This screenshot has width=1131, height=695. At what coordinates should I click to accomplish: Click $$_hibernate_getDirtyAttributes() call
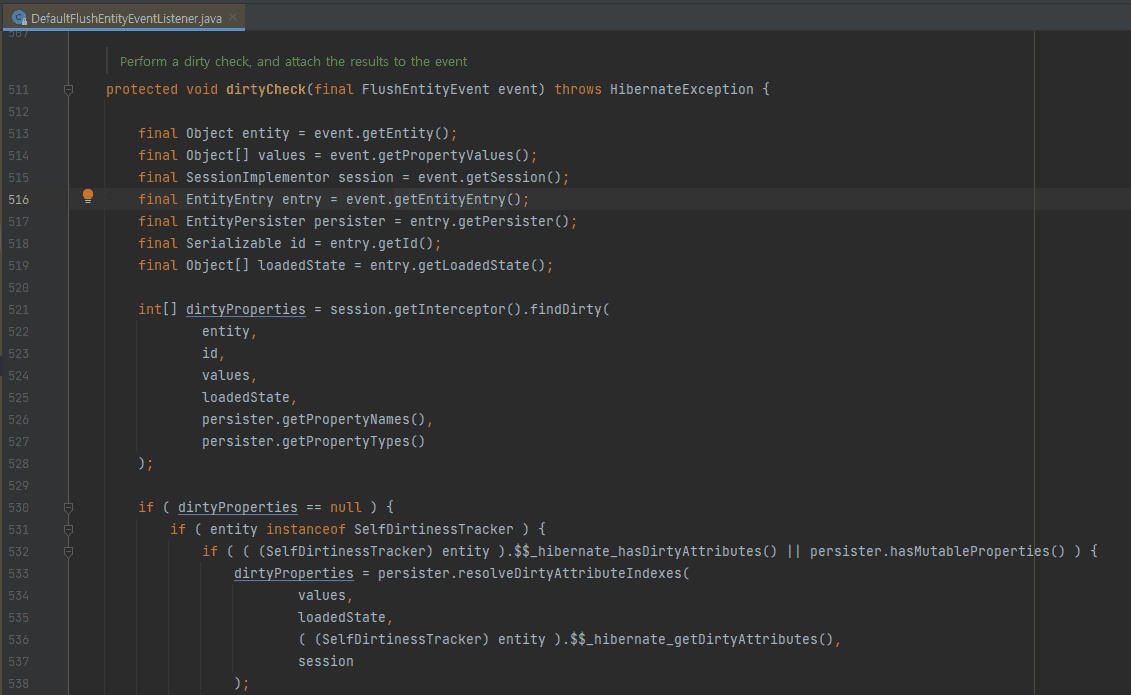(x=701, y=639)
